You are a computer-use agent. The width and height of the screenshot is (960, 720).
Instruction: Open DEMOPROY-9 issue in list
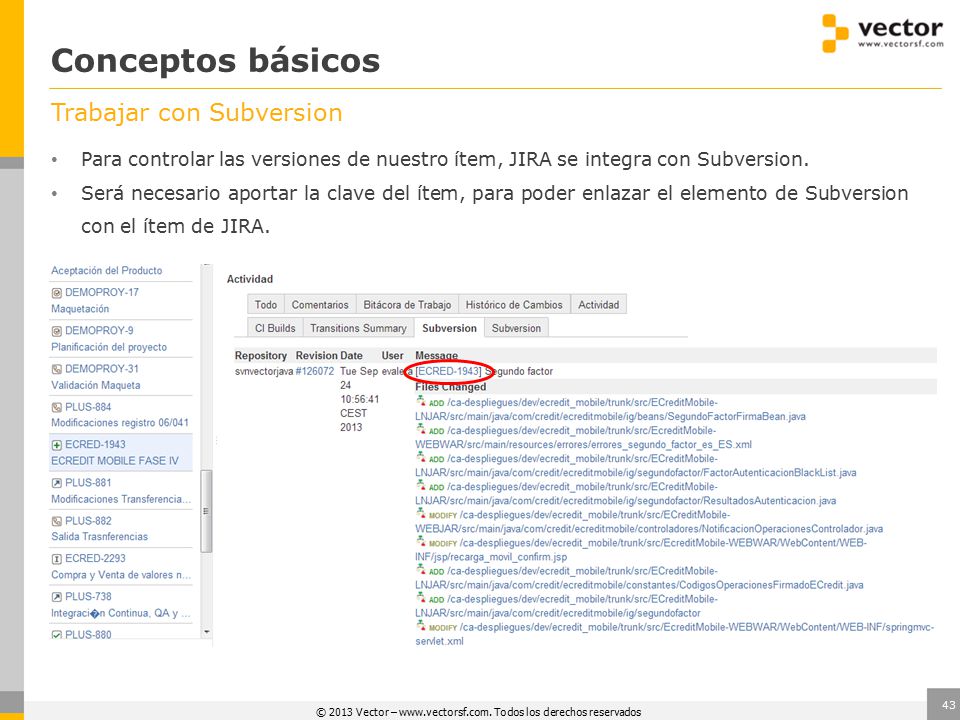[99, 331]
